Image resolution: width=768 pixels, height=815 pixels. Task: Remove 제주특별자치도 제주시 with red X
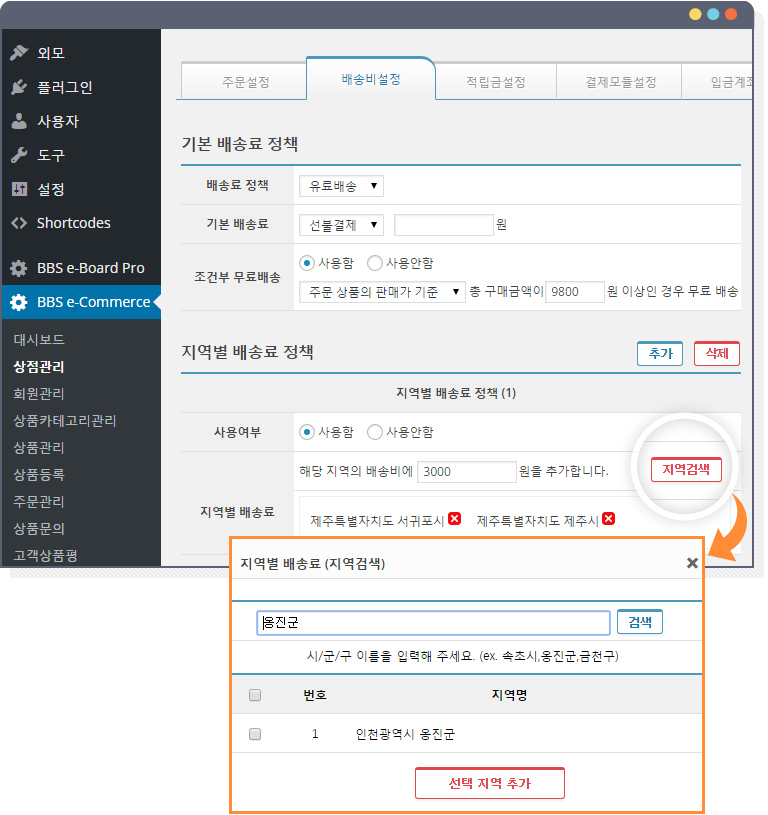tap(608, 519)
